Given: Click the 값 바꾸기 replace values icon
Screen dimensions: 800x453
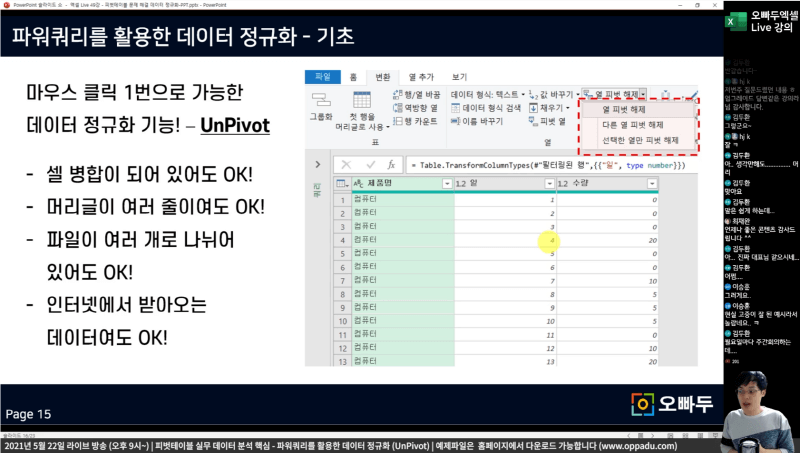Looking at the screenshot, I should pos(533,95).
